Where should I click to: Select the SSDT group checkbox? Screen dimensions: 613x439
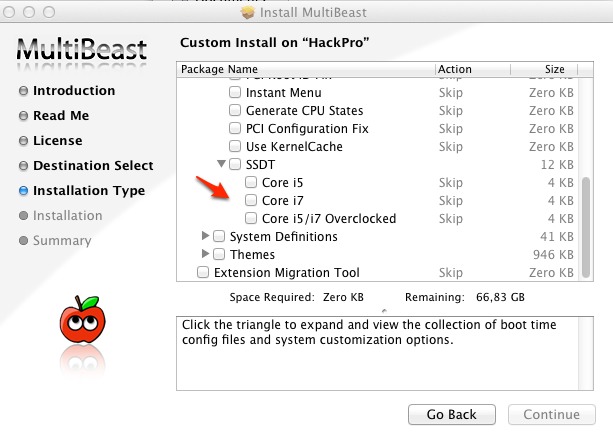tap(235, 164)
